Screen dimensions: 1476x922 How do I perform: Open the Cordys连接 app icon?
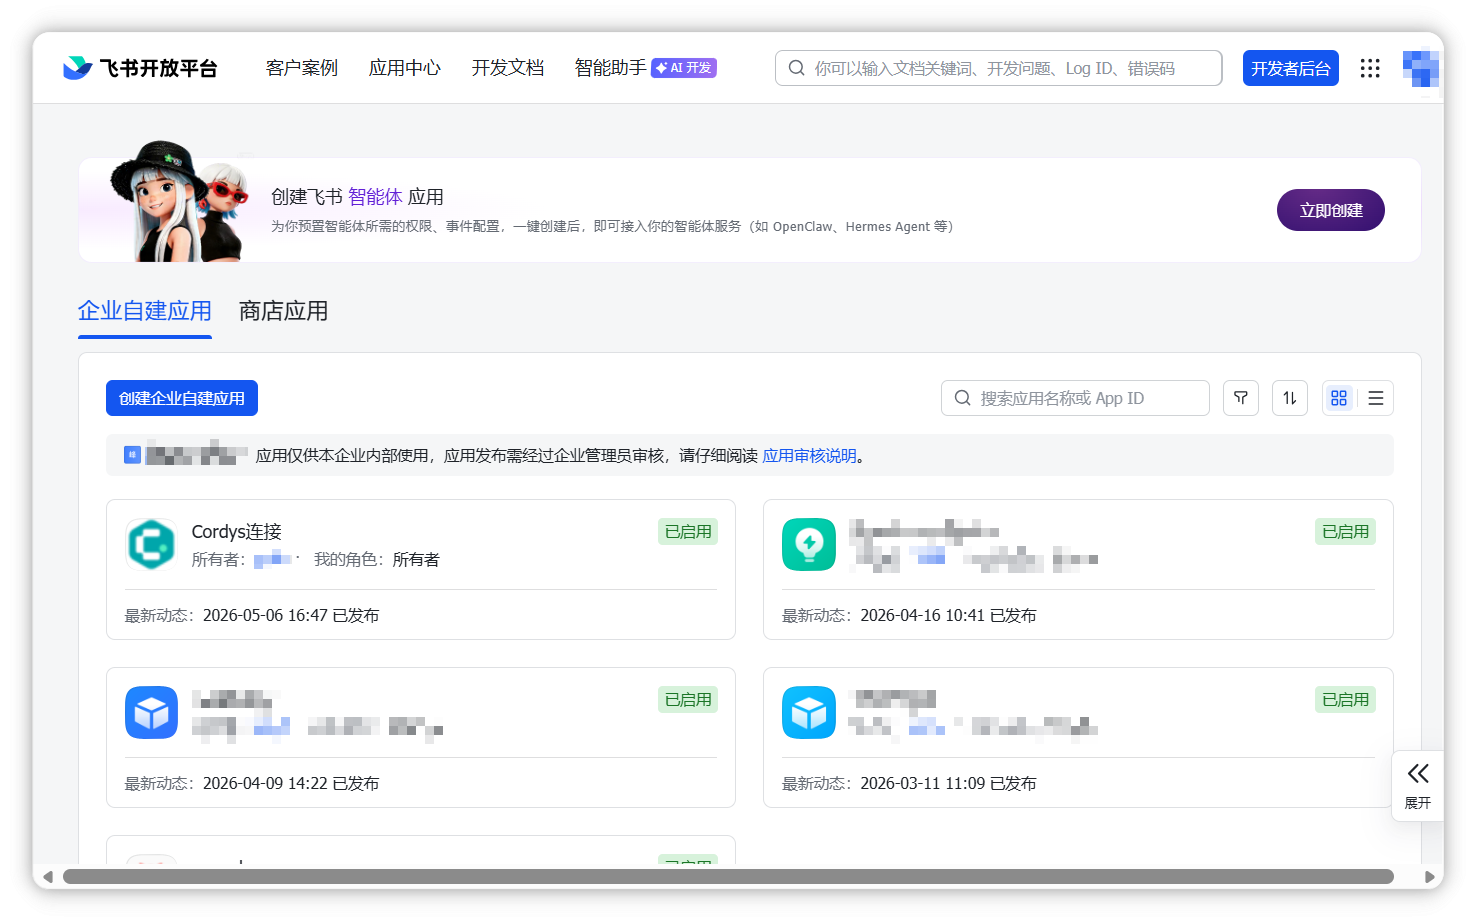(151, 544)
